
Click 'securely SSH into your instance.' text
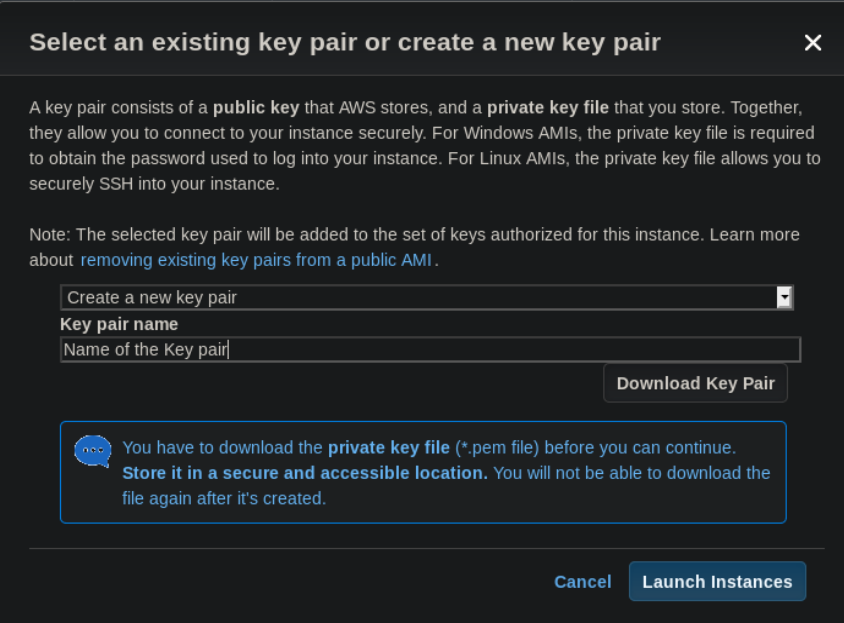pyautogui.click(x=154, y=184)
